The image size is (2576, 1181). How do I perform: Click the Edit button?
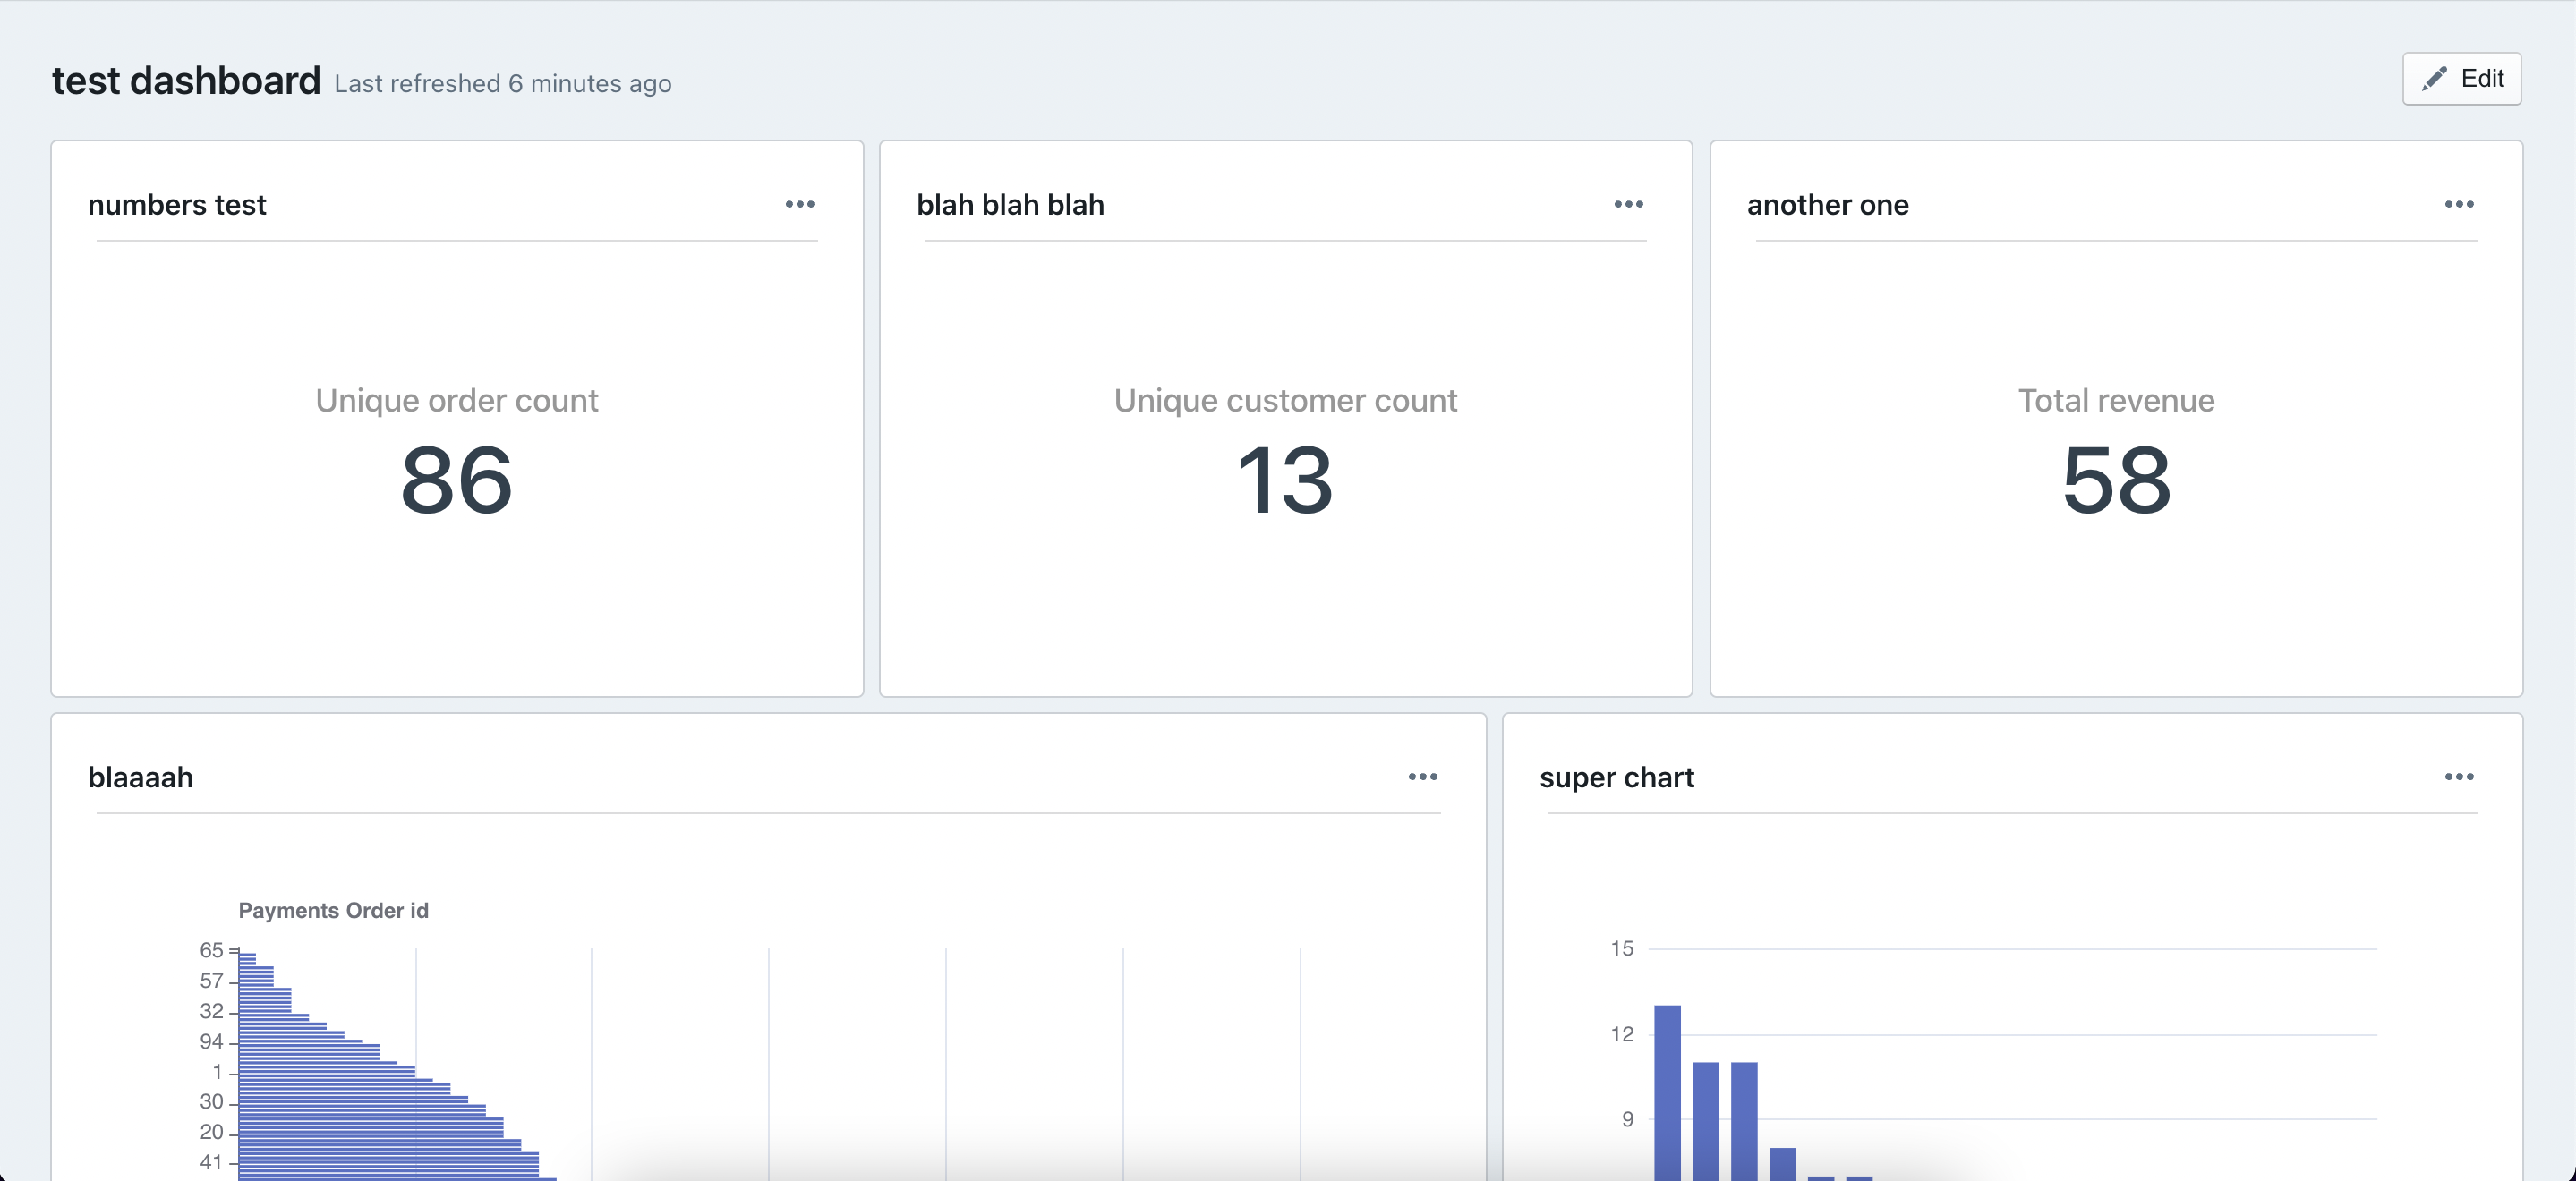click(2461, 78)
